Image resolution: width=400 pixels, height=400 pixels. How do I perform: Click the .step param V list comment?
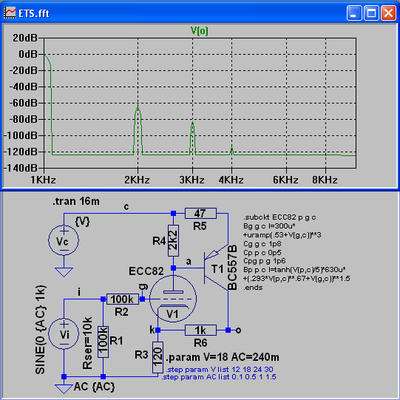(x=220, y=370)
